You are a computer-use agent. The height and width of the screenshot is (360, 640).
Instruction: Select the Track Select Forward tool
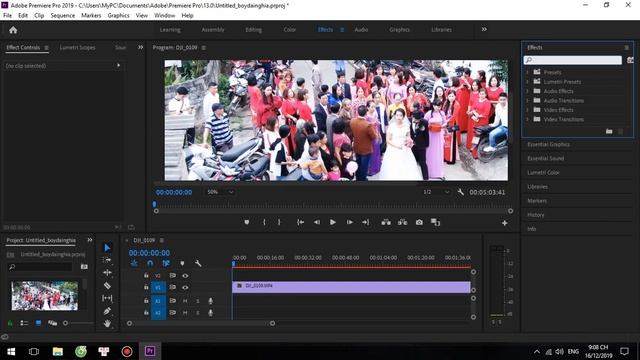pos(107,260)
